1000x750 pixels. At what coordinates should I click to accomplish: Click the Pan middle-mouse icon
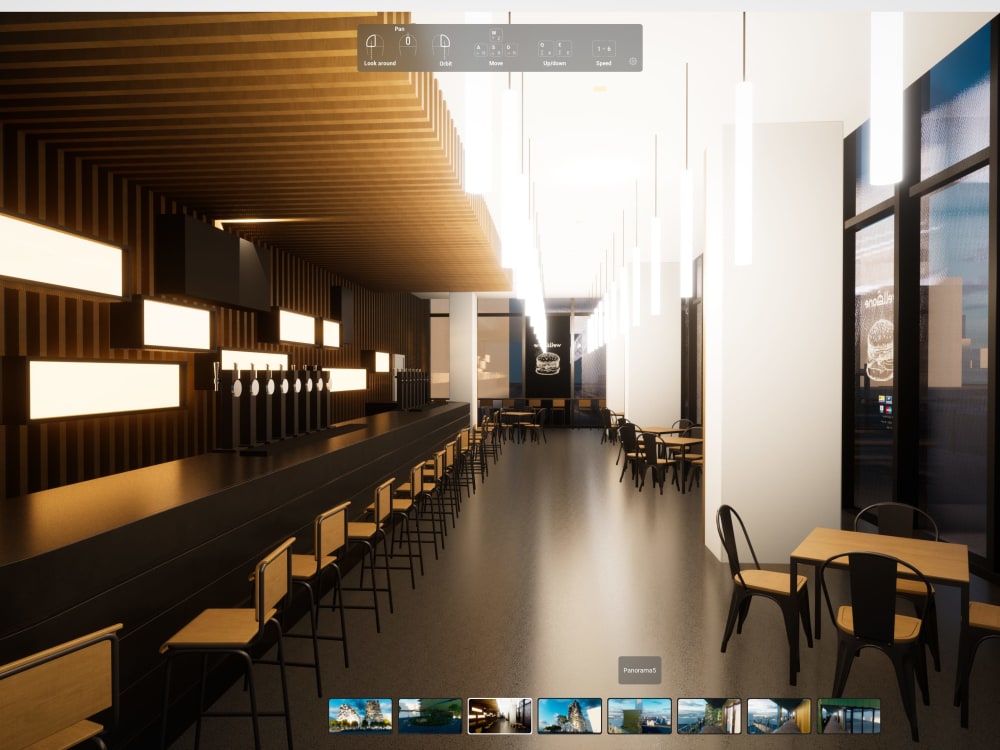pyautogui.click(x=408, y=45)
